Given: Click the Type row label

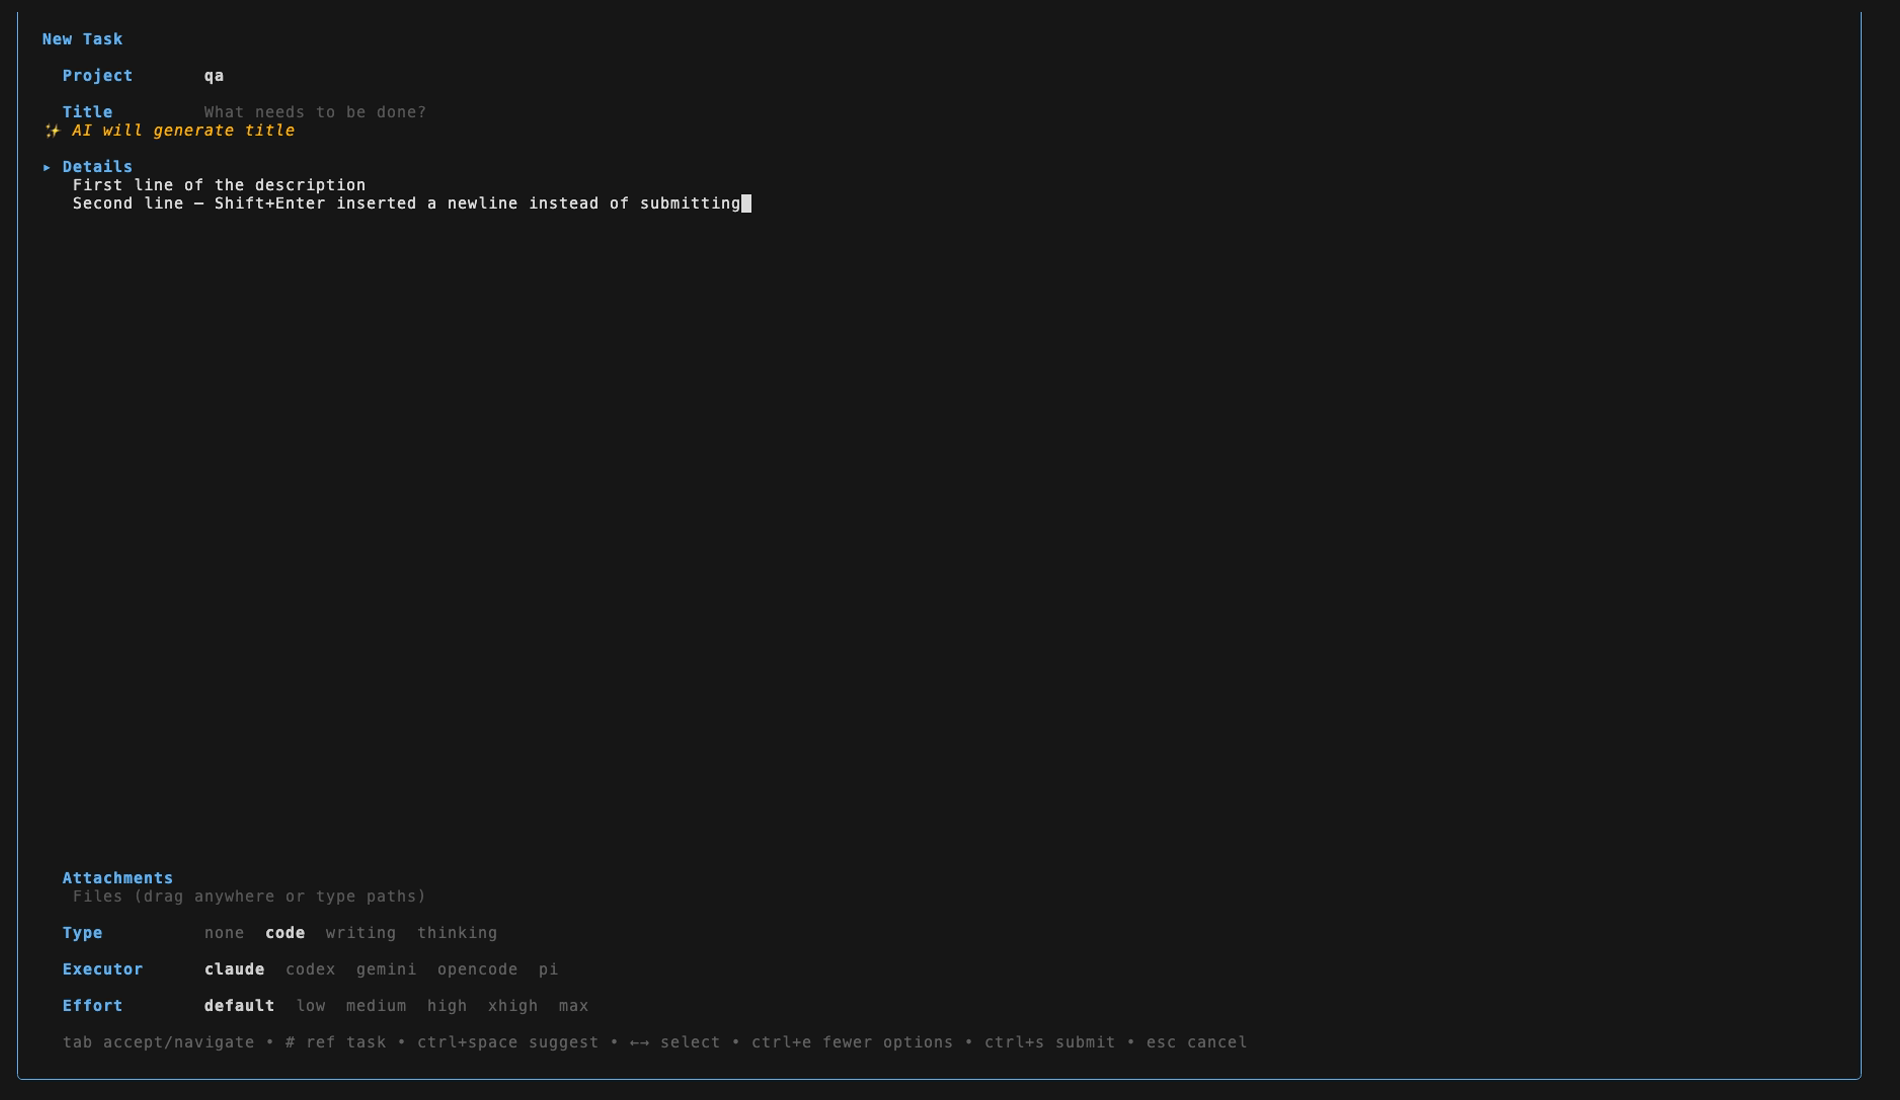Looking at the screenshot, I should coord(82,933).
